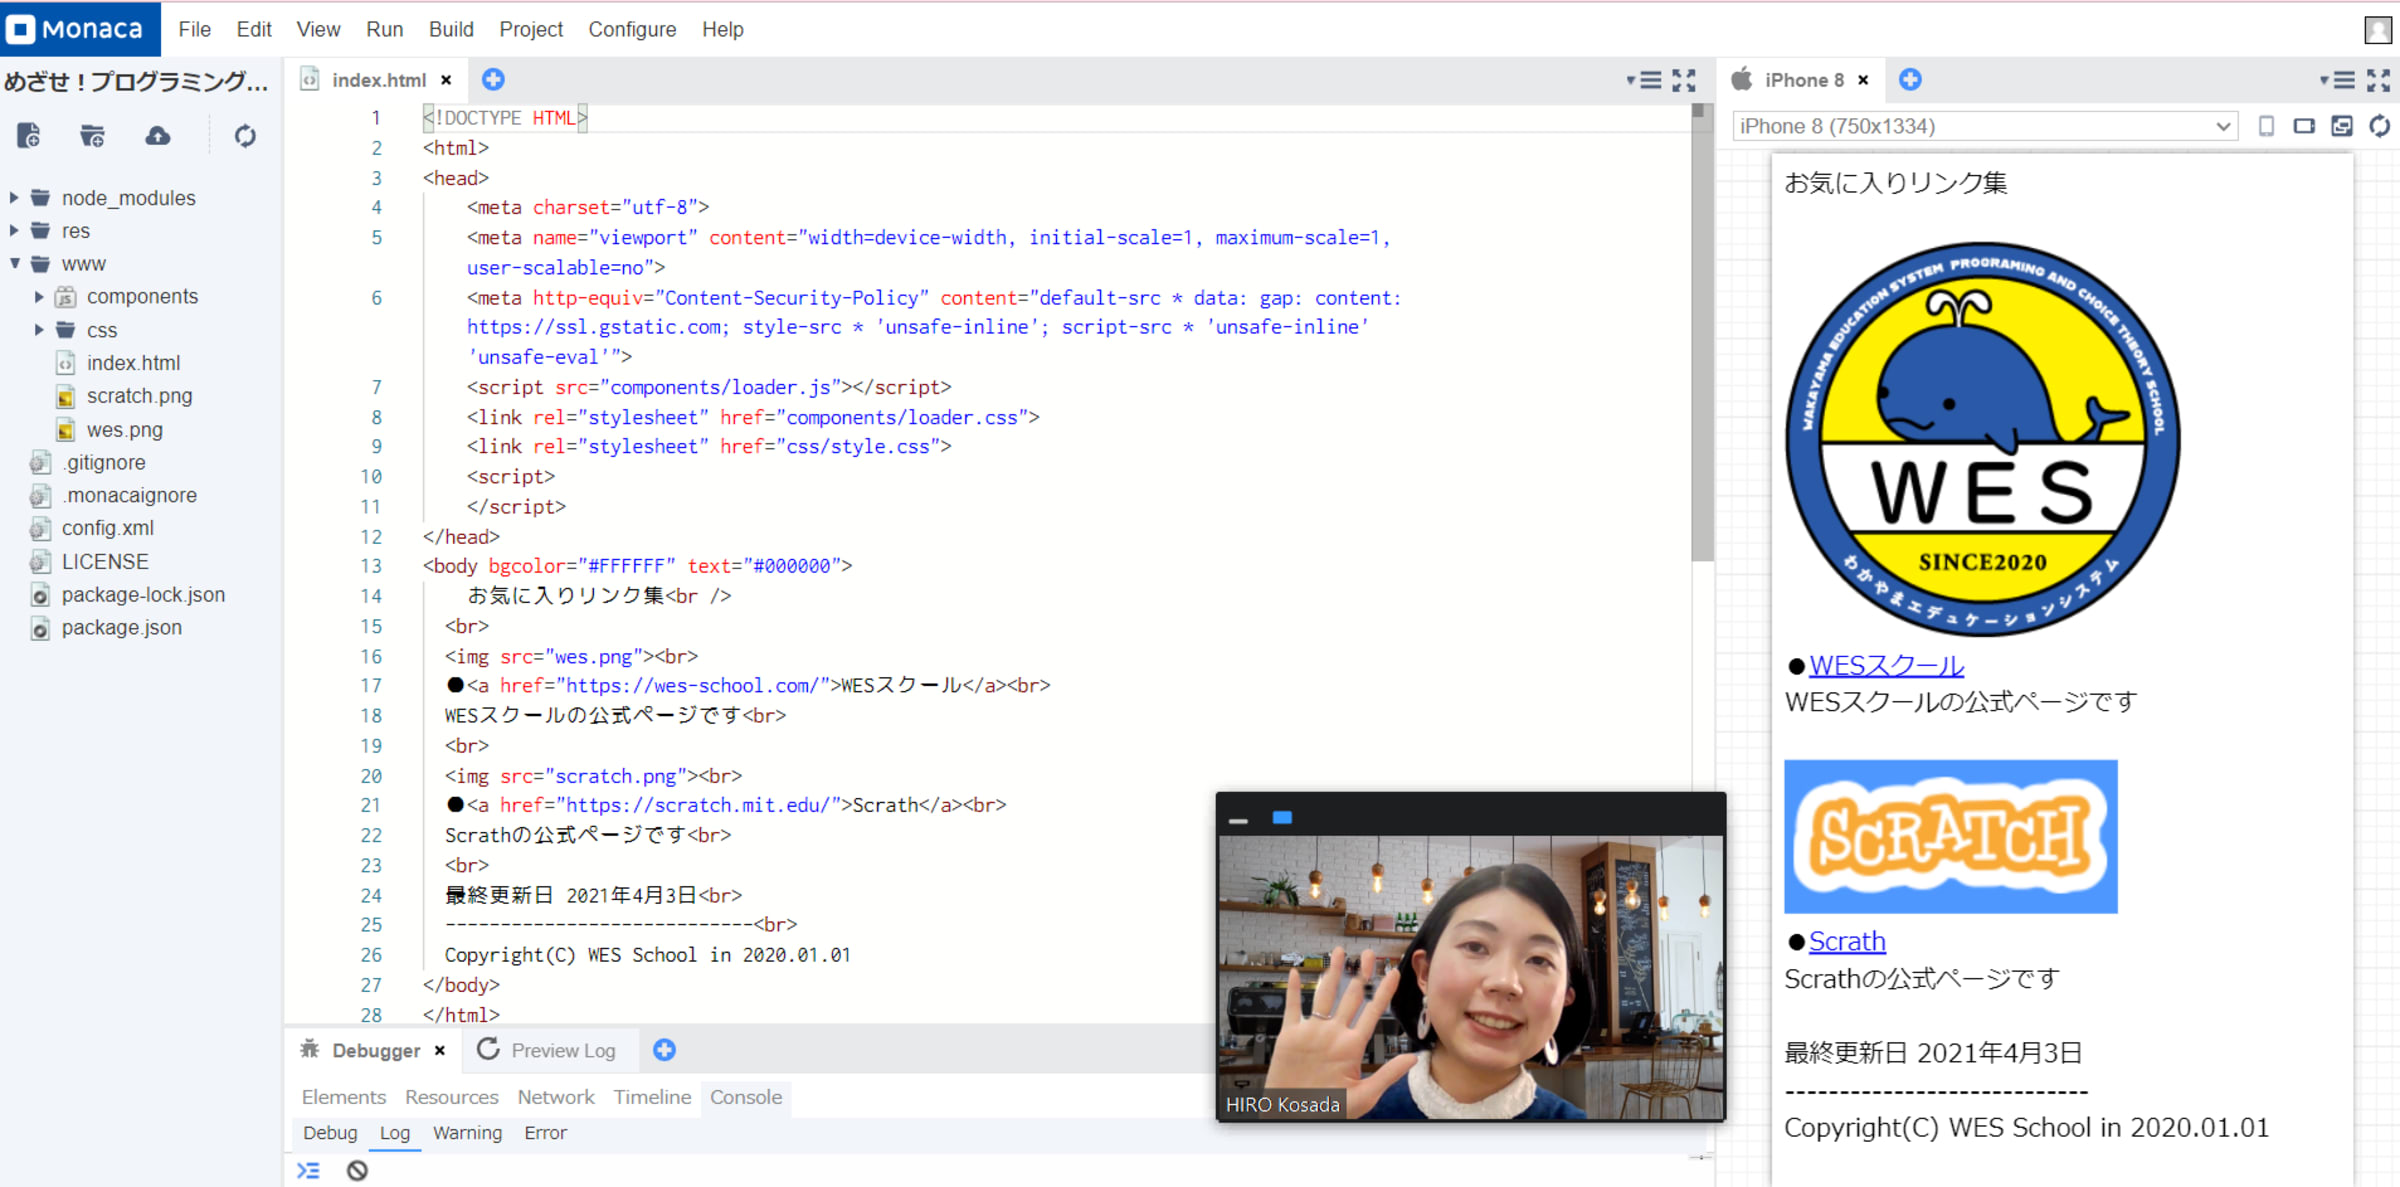Click the new folder icon in the project panel
2400x1187 pixels.
pos(92,136)
